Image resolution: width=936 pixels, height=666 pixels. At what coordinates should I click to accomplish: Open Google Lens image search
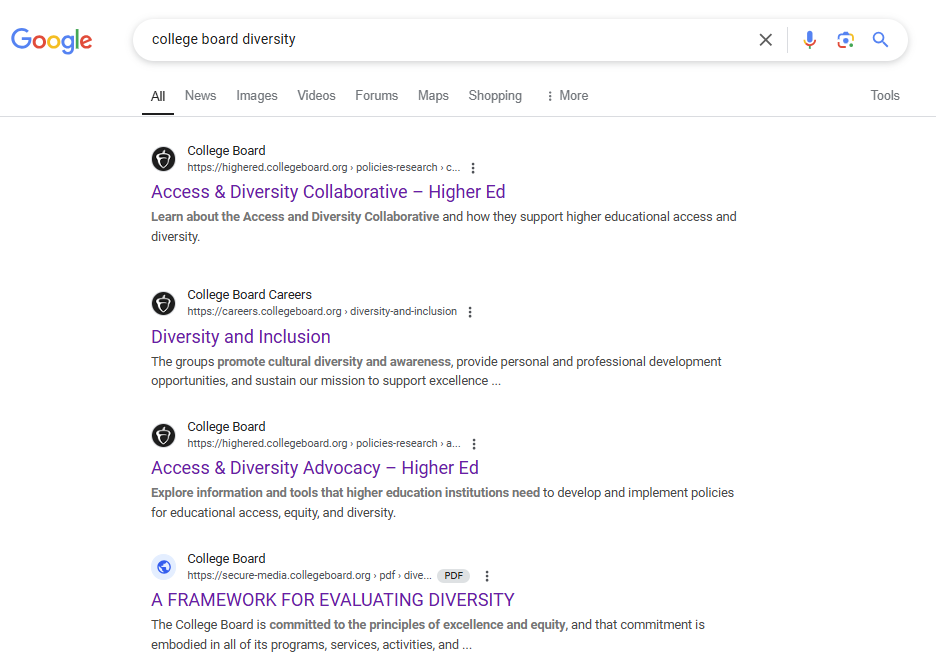(x=846, y=40)
